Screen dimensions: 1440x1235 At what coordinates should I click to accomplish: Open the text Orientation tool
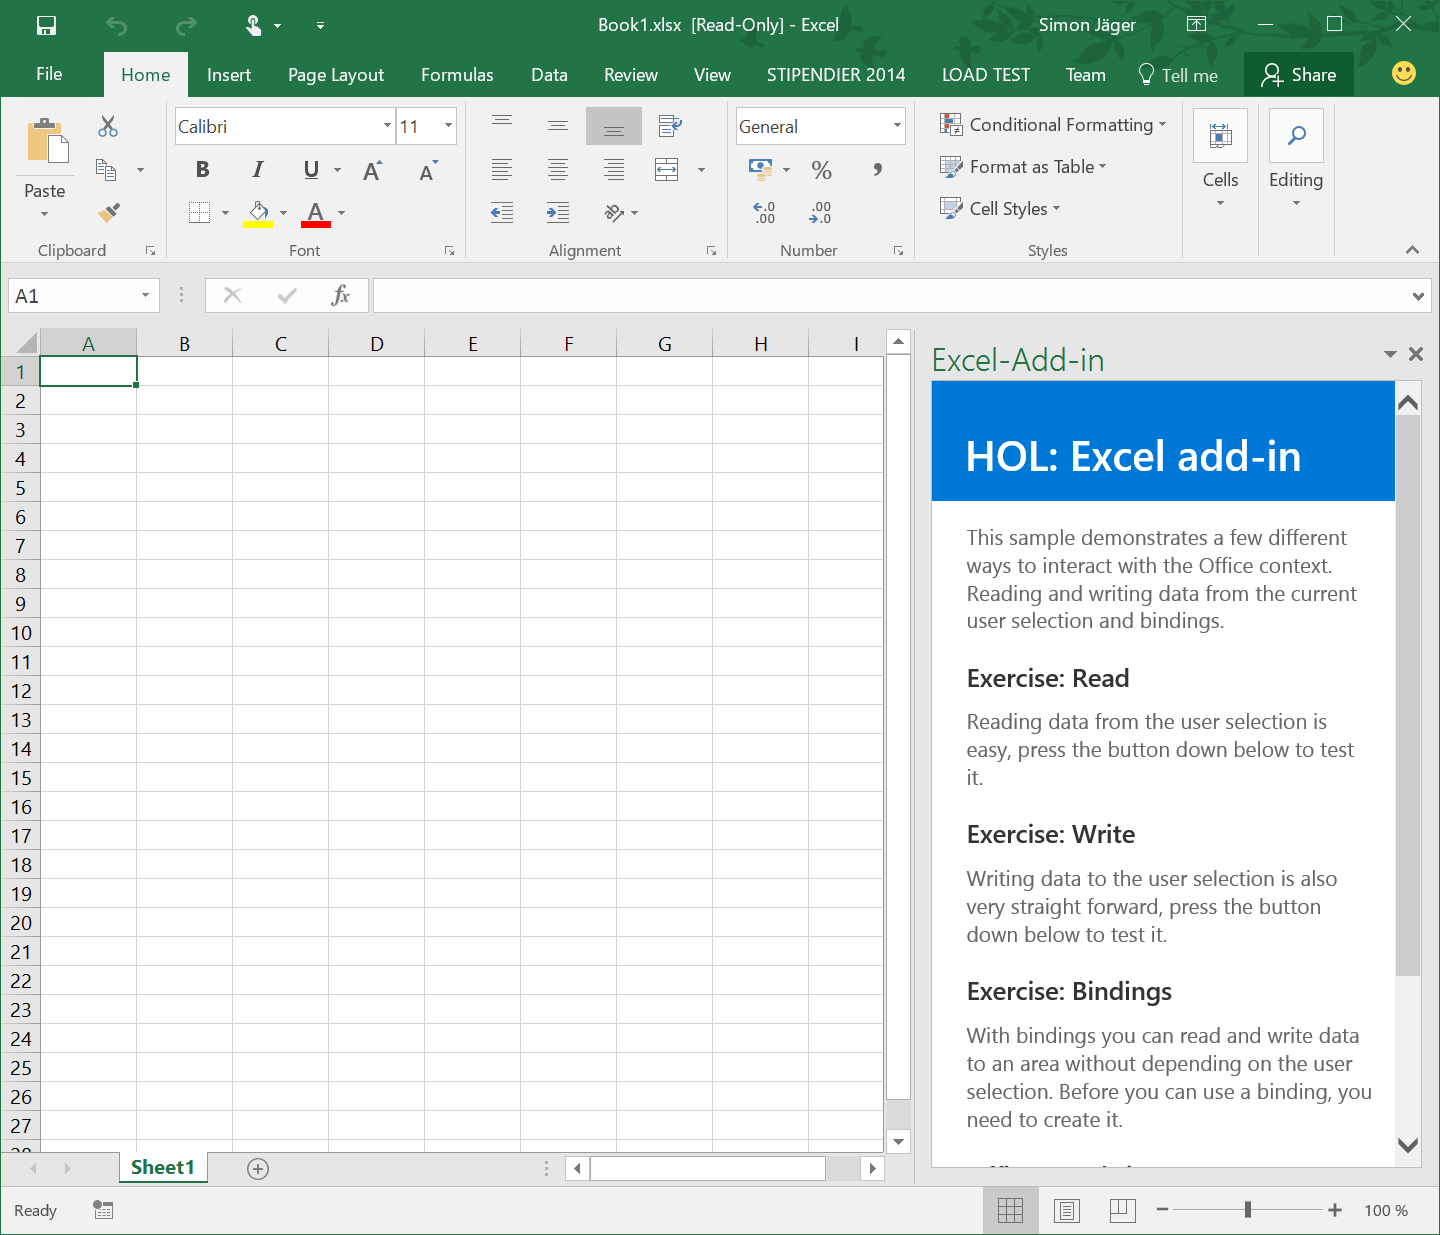[x=614, y=212]
